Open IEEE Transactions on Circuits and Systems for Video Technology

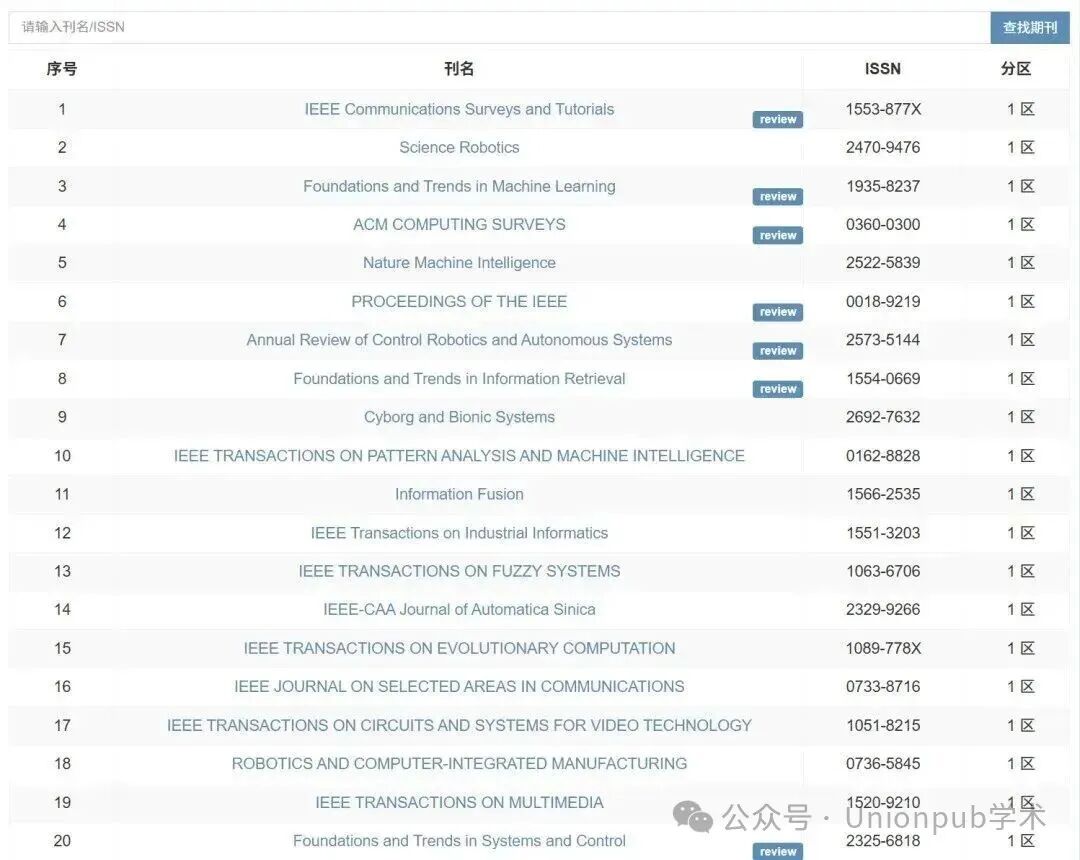click(x=459, y=725)
